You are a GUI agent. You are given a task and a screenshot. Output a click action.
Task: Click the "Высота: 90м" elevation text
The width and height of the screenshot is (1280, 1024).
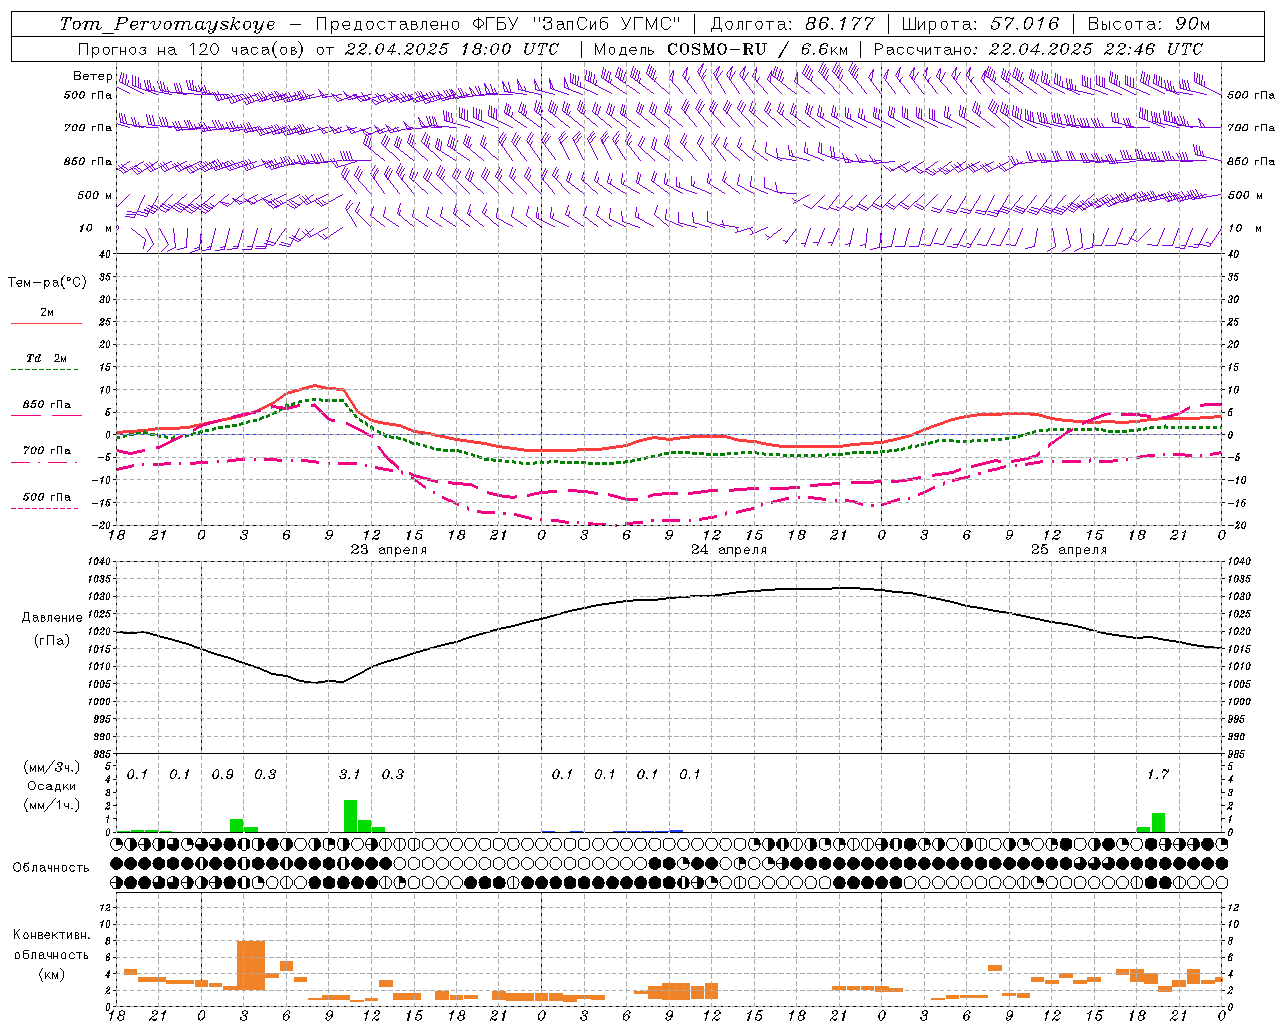pyautogui.click(x=1149, y=24)
